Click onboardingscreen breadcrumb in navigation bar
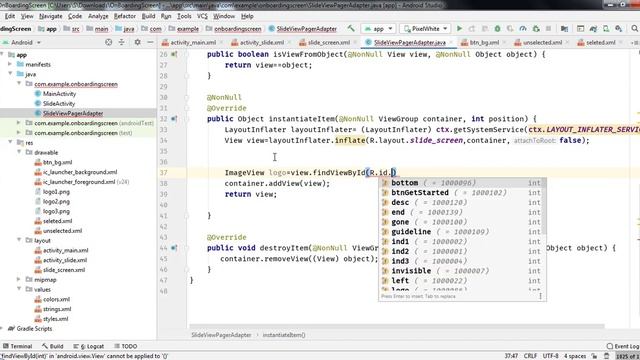Image resolution: width=640 pixels, height=360 pixels. 238,29
